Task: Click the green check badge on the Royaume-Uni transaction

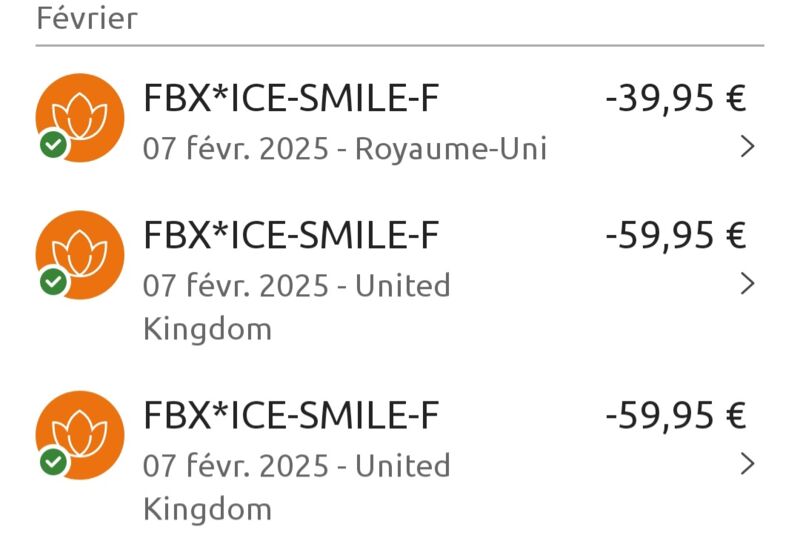Action: 54,144
